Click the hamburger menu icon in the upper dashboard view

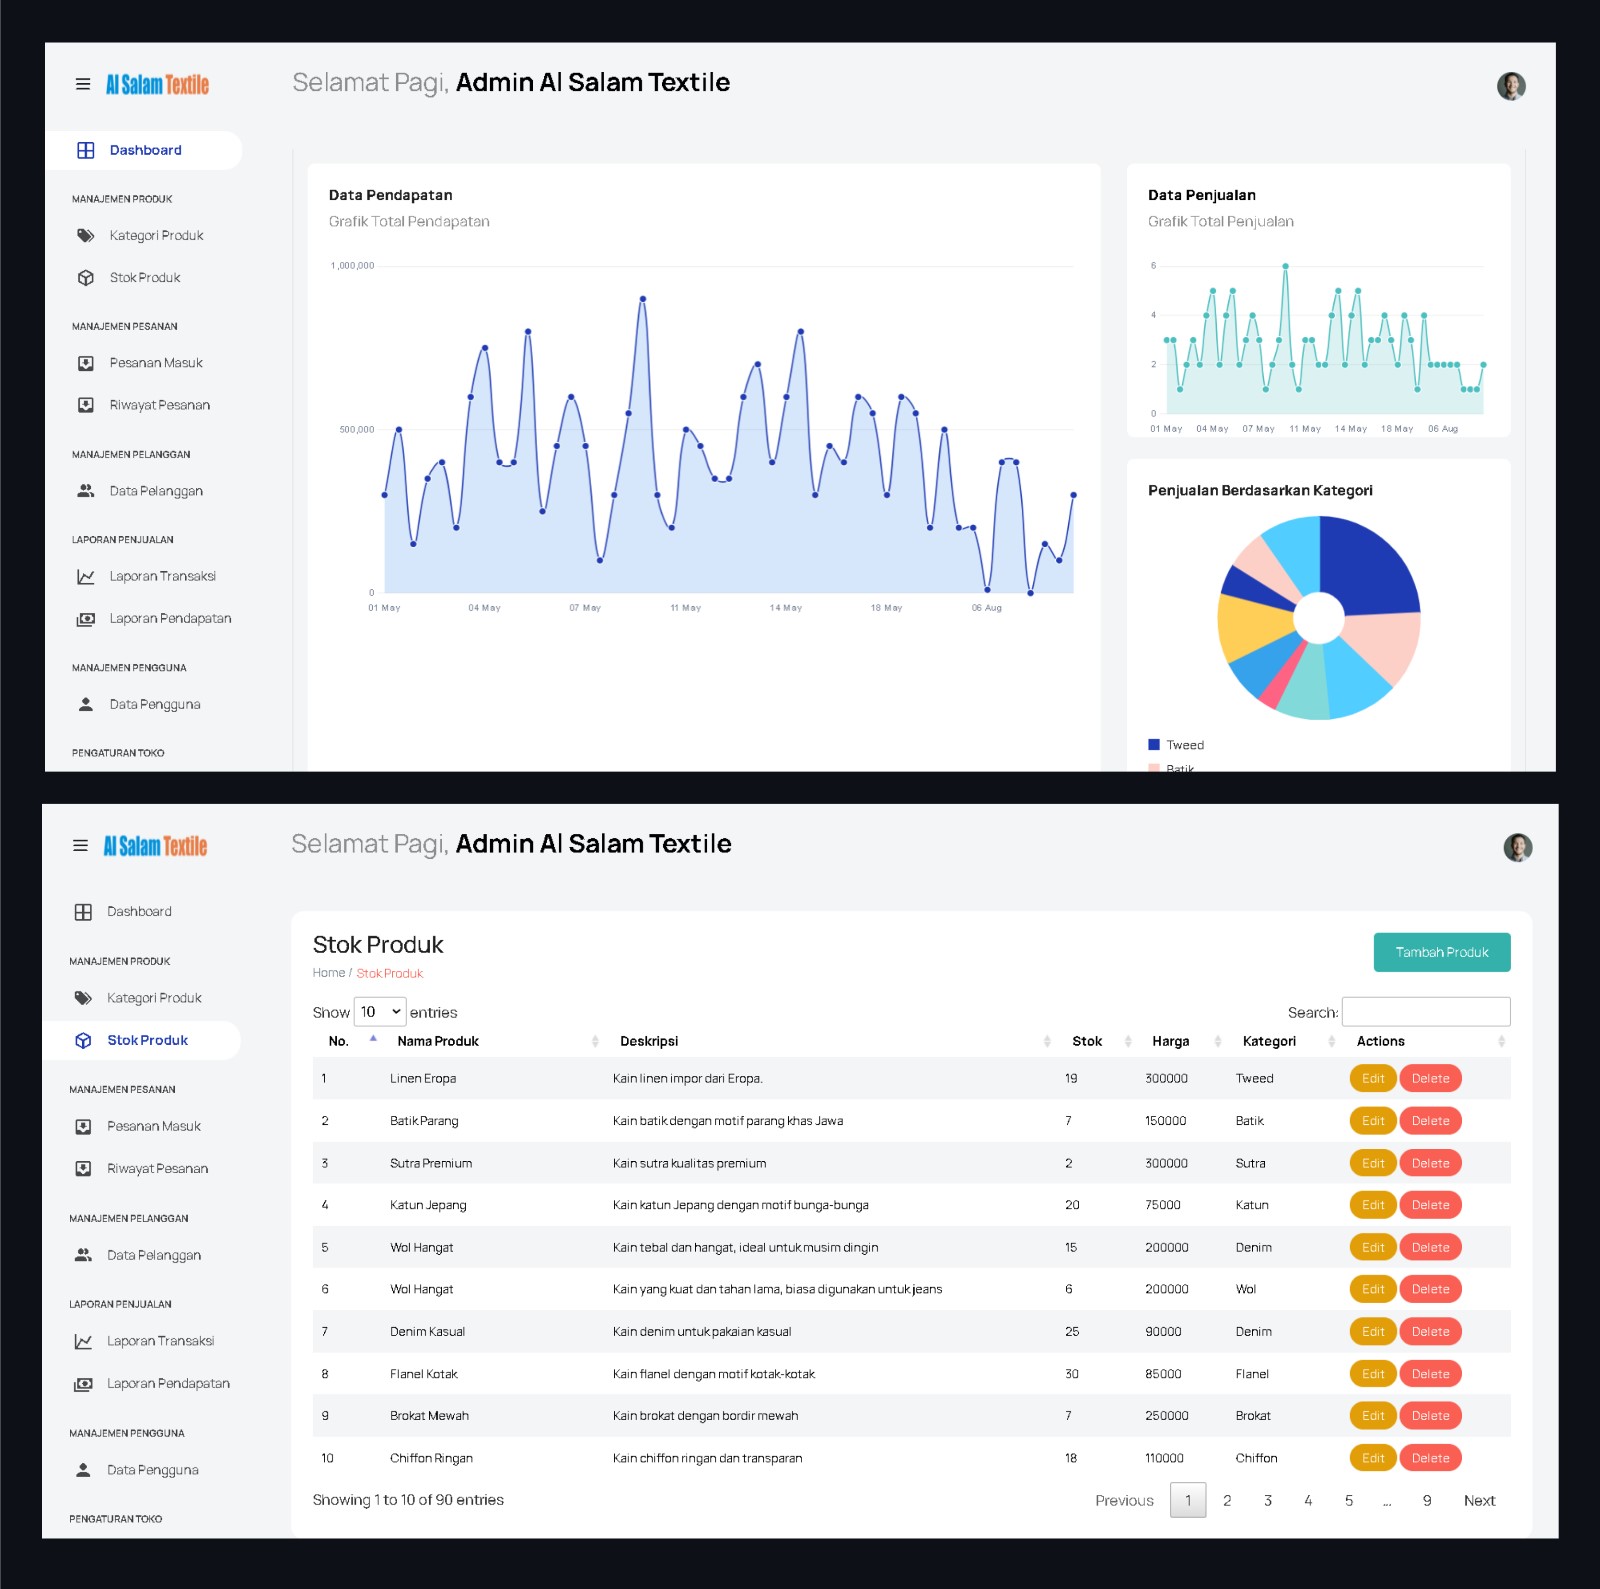click(x=83, y=85)
